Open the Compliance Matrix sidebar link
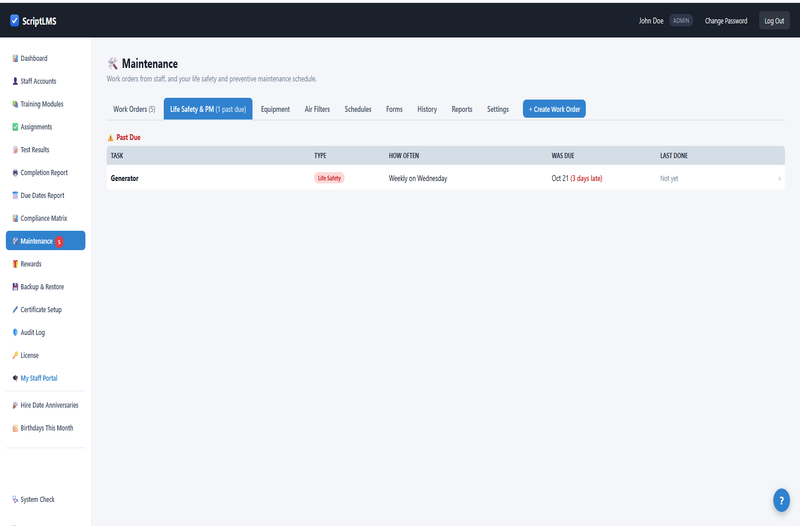The width and height of the screenshot is (800, 526). tap(45, 218)
